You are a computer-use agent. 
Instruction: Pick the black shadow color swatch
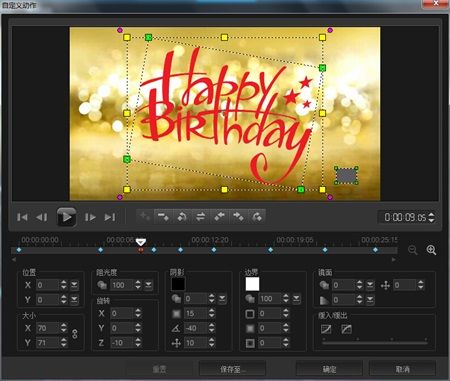178,284
